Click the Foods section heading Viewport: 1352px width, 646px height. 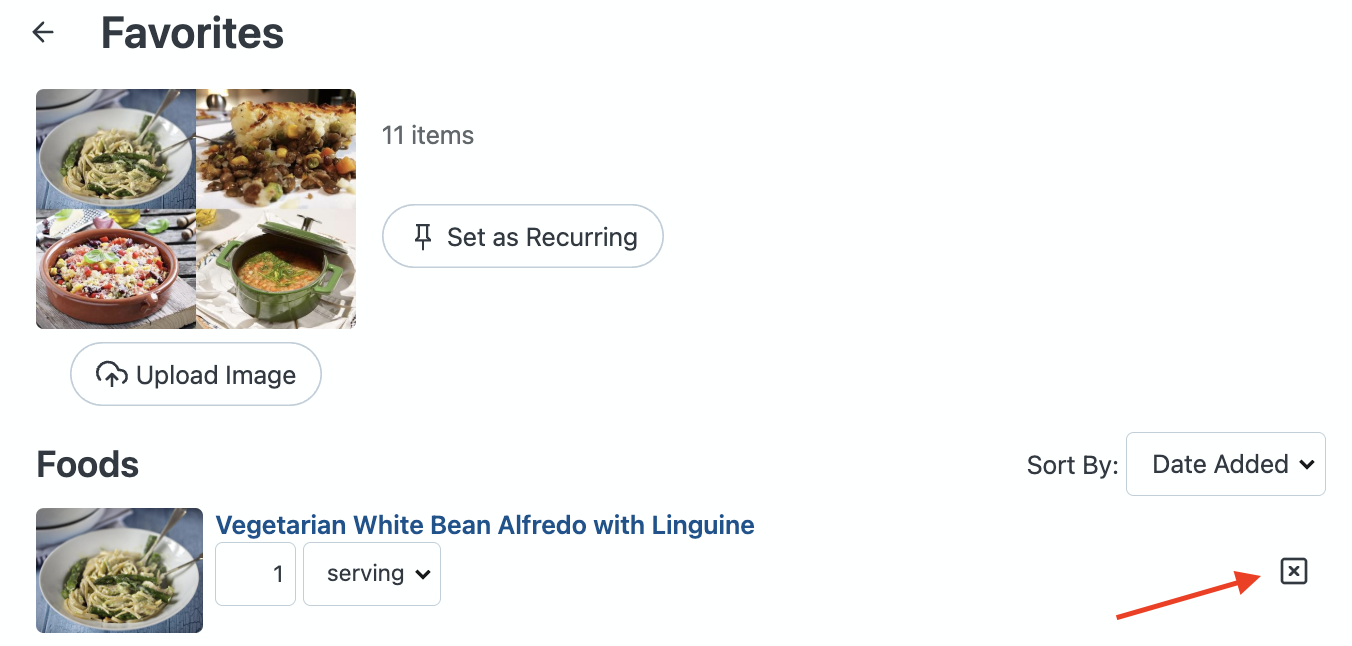pos(88,465)
